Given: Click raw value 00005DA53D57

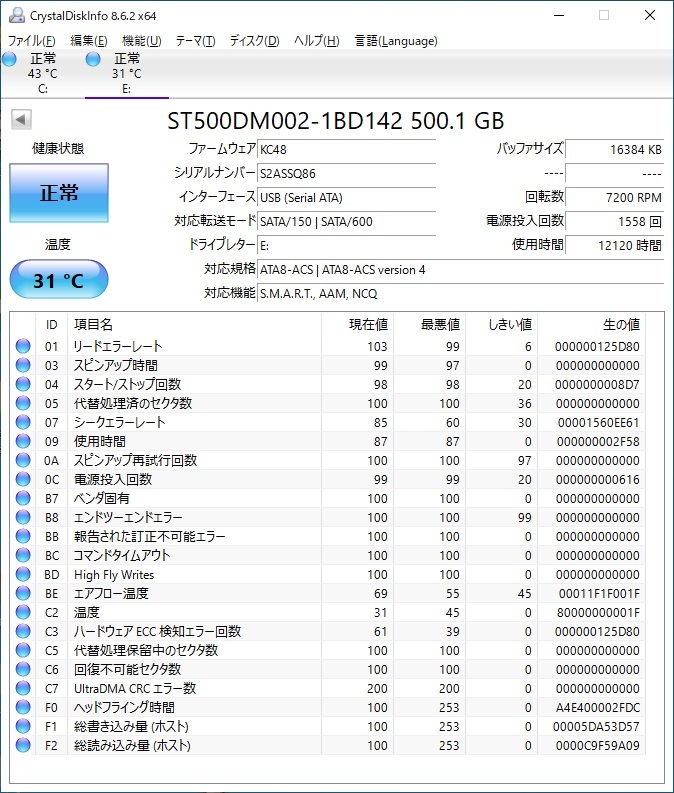Looking at the screenshot, I should (x=597, y=726).
